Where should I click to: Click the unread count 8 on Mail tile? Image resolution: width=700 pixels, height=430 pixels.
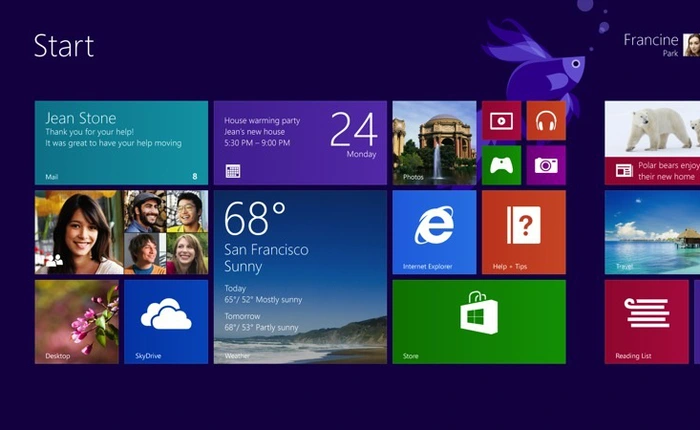[x=195, y=176]
